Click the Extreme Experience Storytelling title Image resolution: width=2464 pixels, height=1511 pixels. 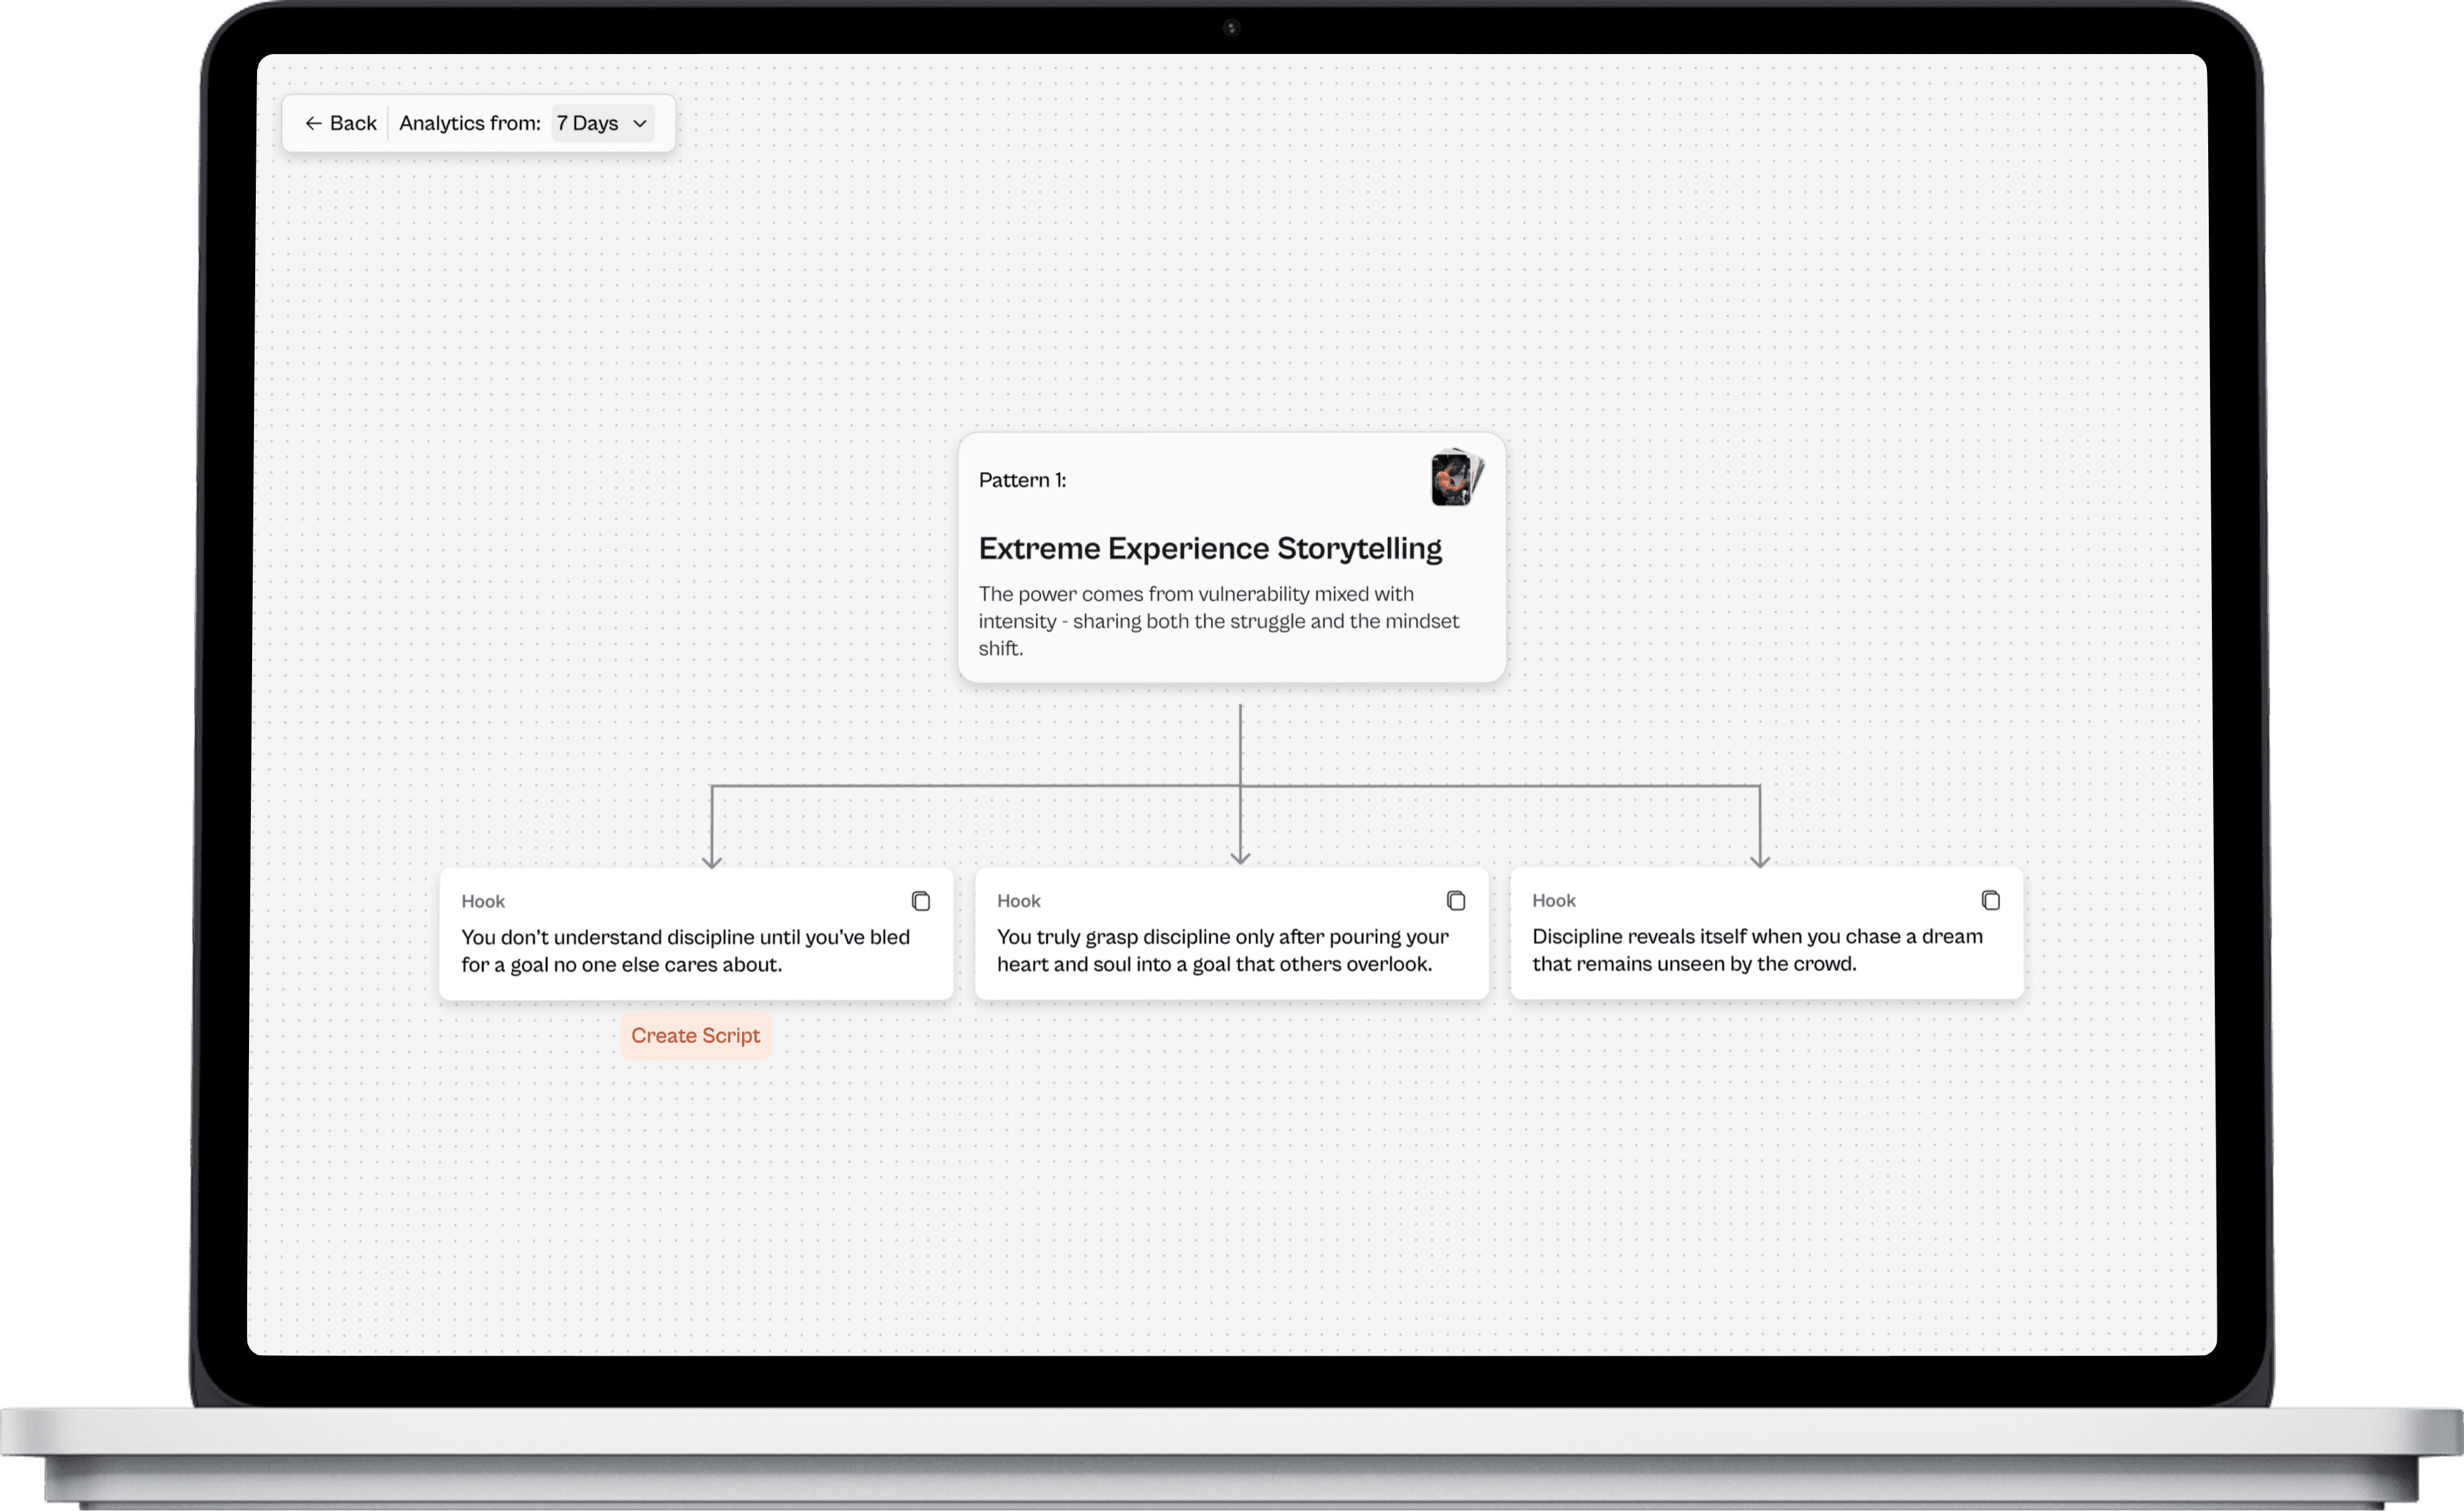pos(1209,548)
